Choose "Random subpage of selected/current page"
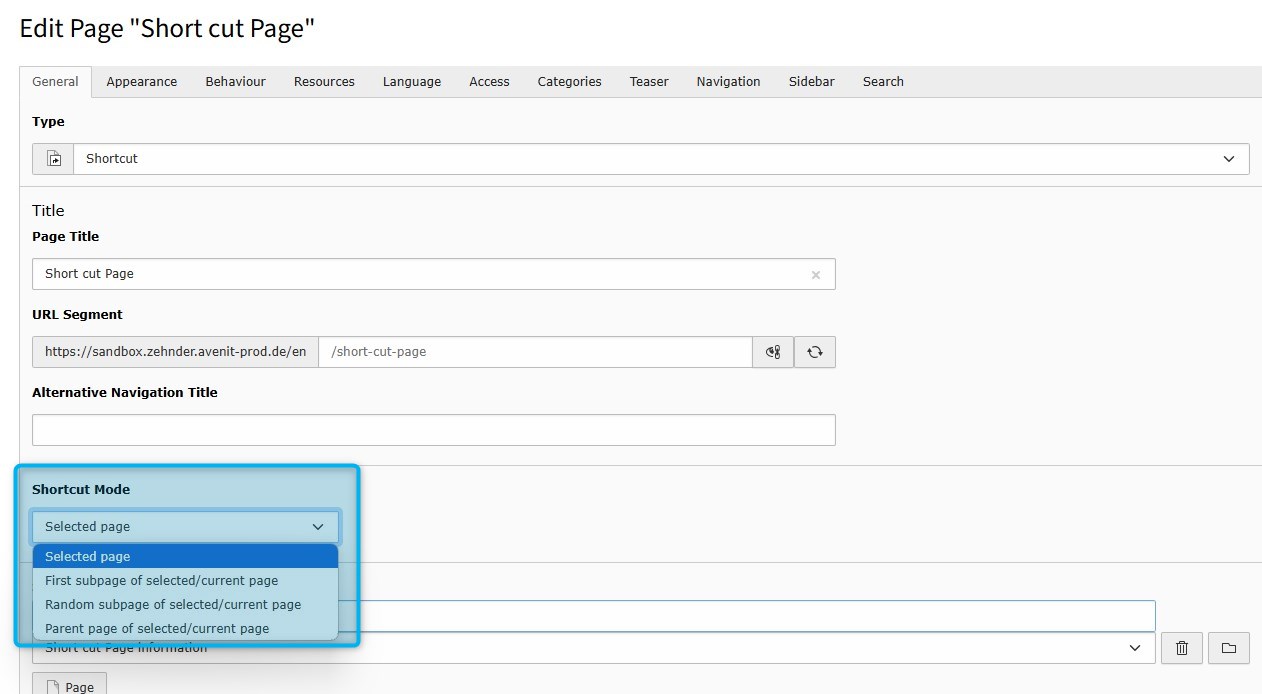The height and width of the screenshot is (694, 1262). pos(173,605)
